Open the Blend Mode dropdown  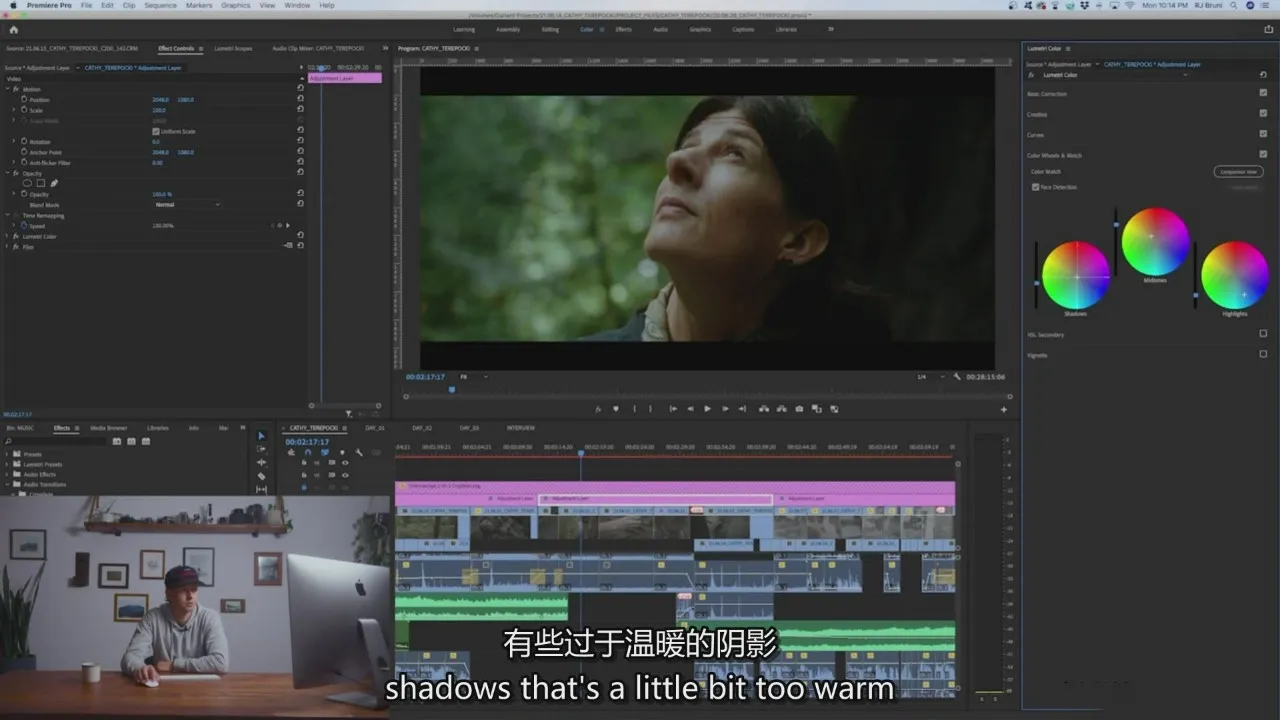point(187,204)
